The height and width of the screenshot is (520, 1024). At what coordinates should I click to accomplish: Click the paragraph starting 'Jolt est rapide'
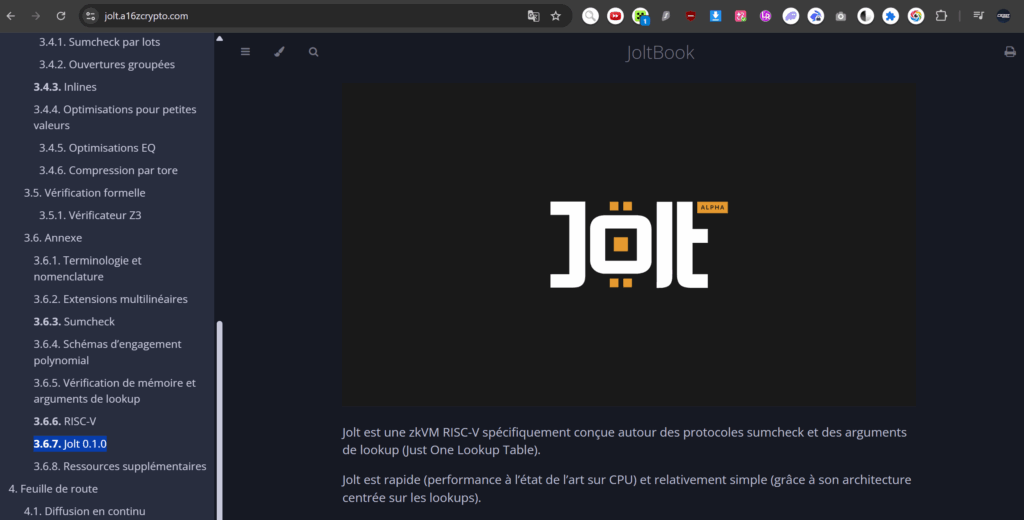626,489
